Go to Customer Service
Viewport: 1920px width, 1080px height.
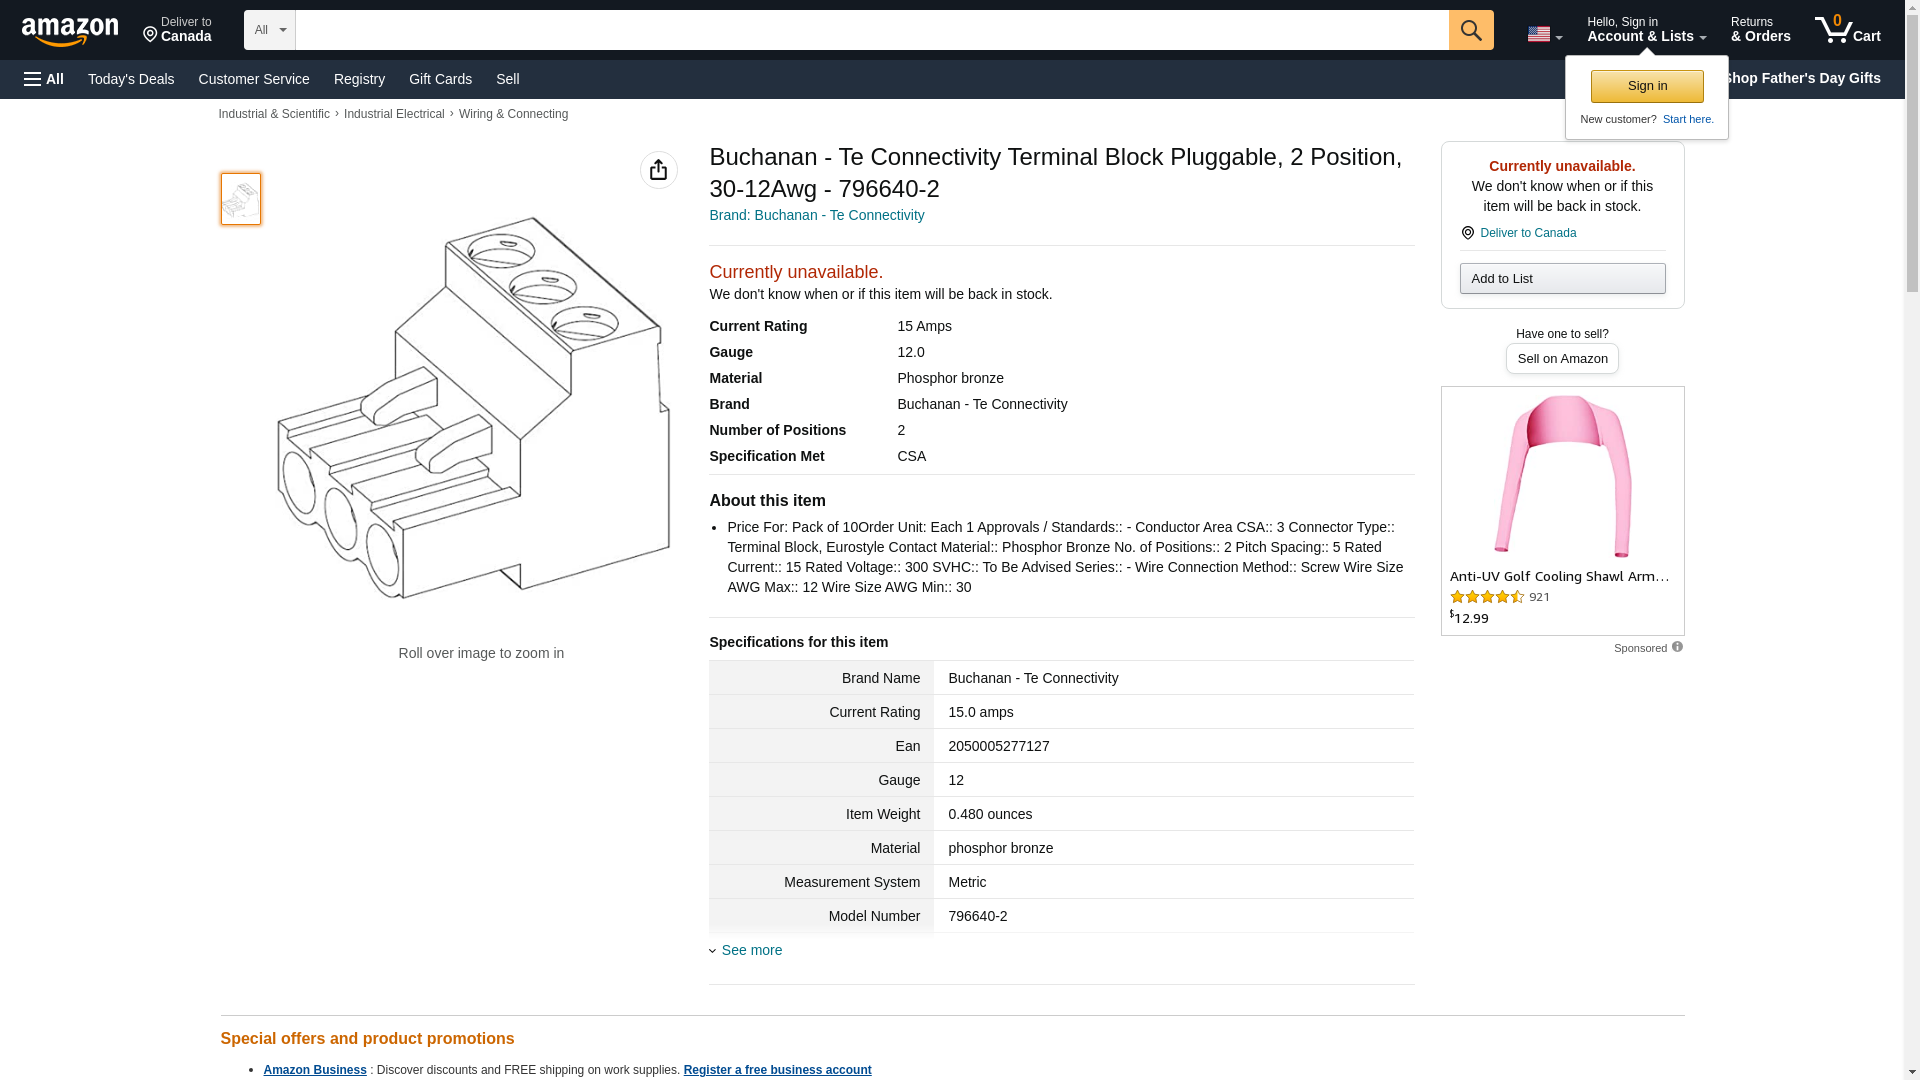tap(254, 79)
